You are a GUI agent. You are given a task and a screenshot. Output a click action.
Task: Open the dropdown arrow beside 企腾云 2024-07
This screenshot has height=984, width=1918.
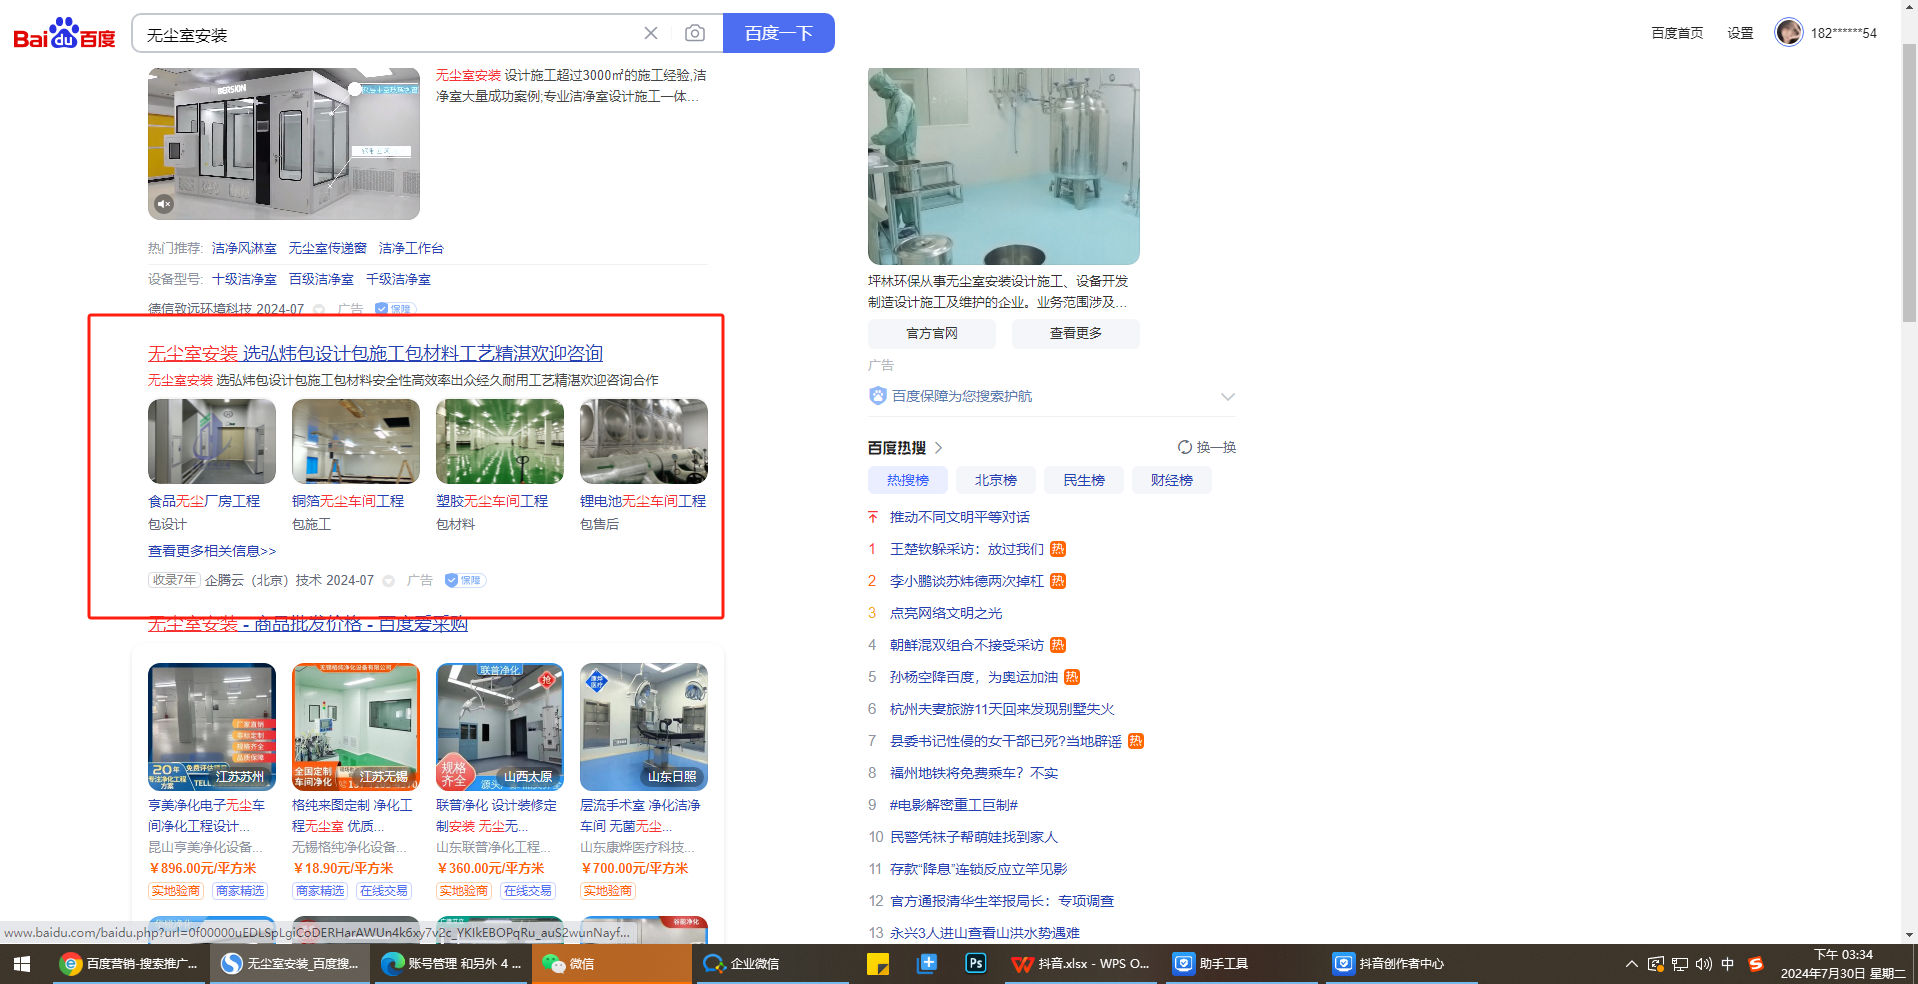389,581
